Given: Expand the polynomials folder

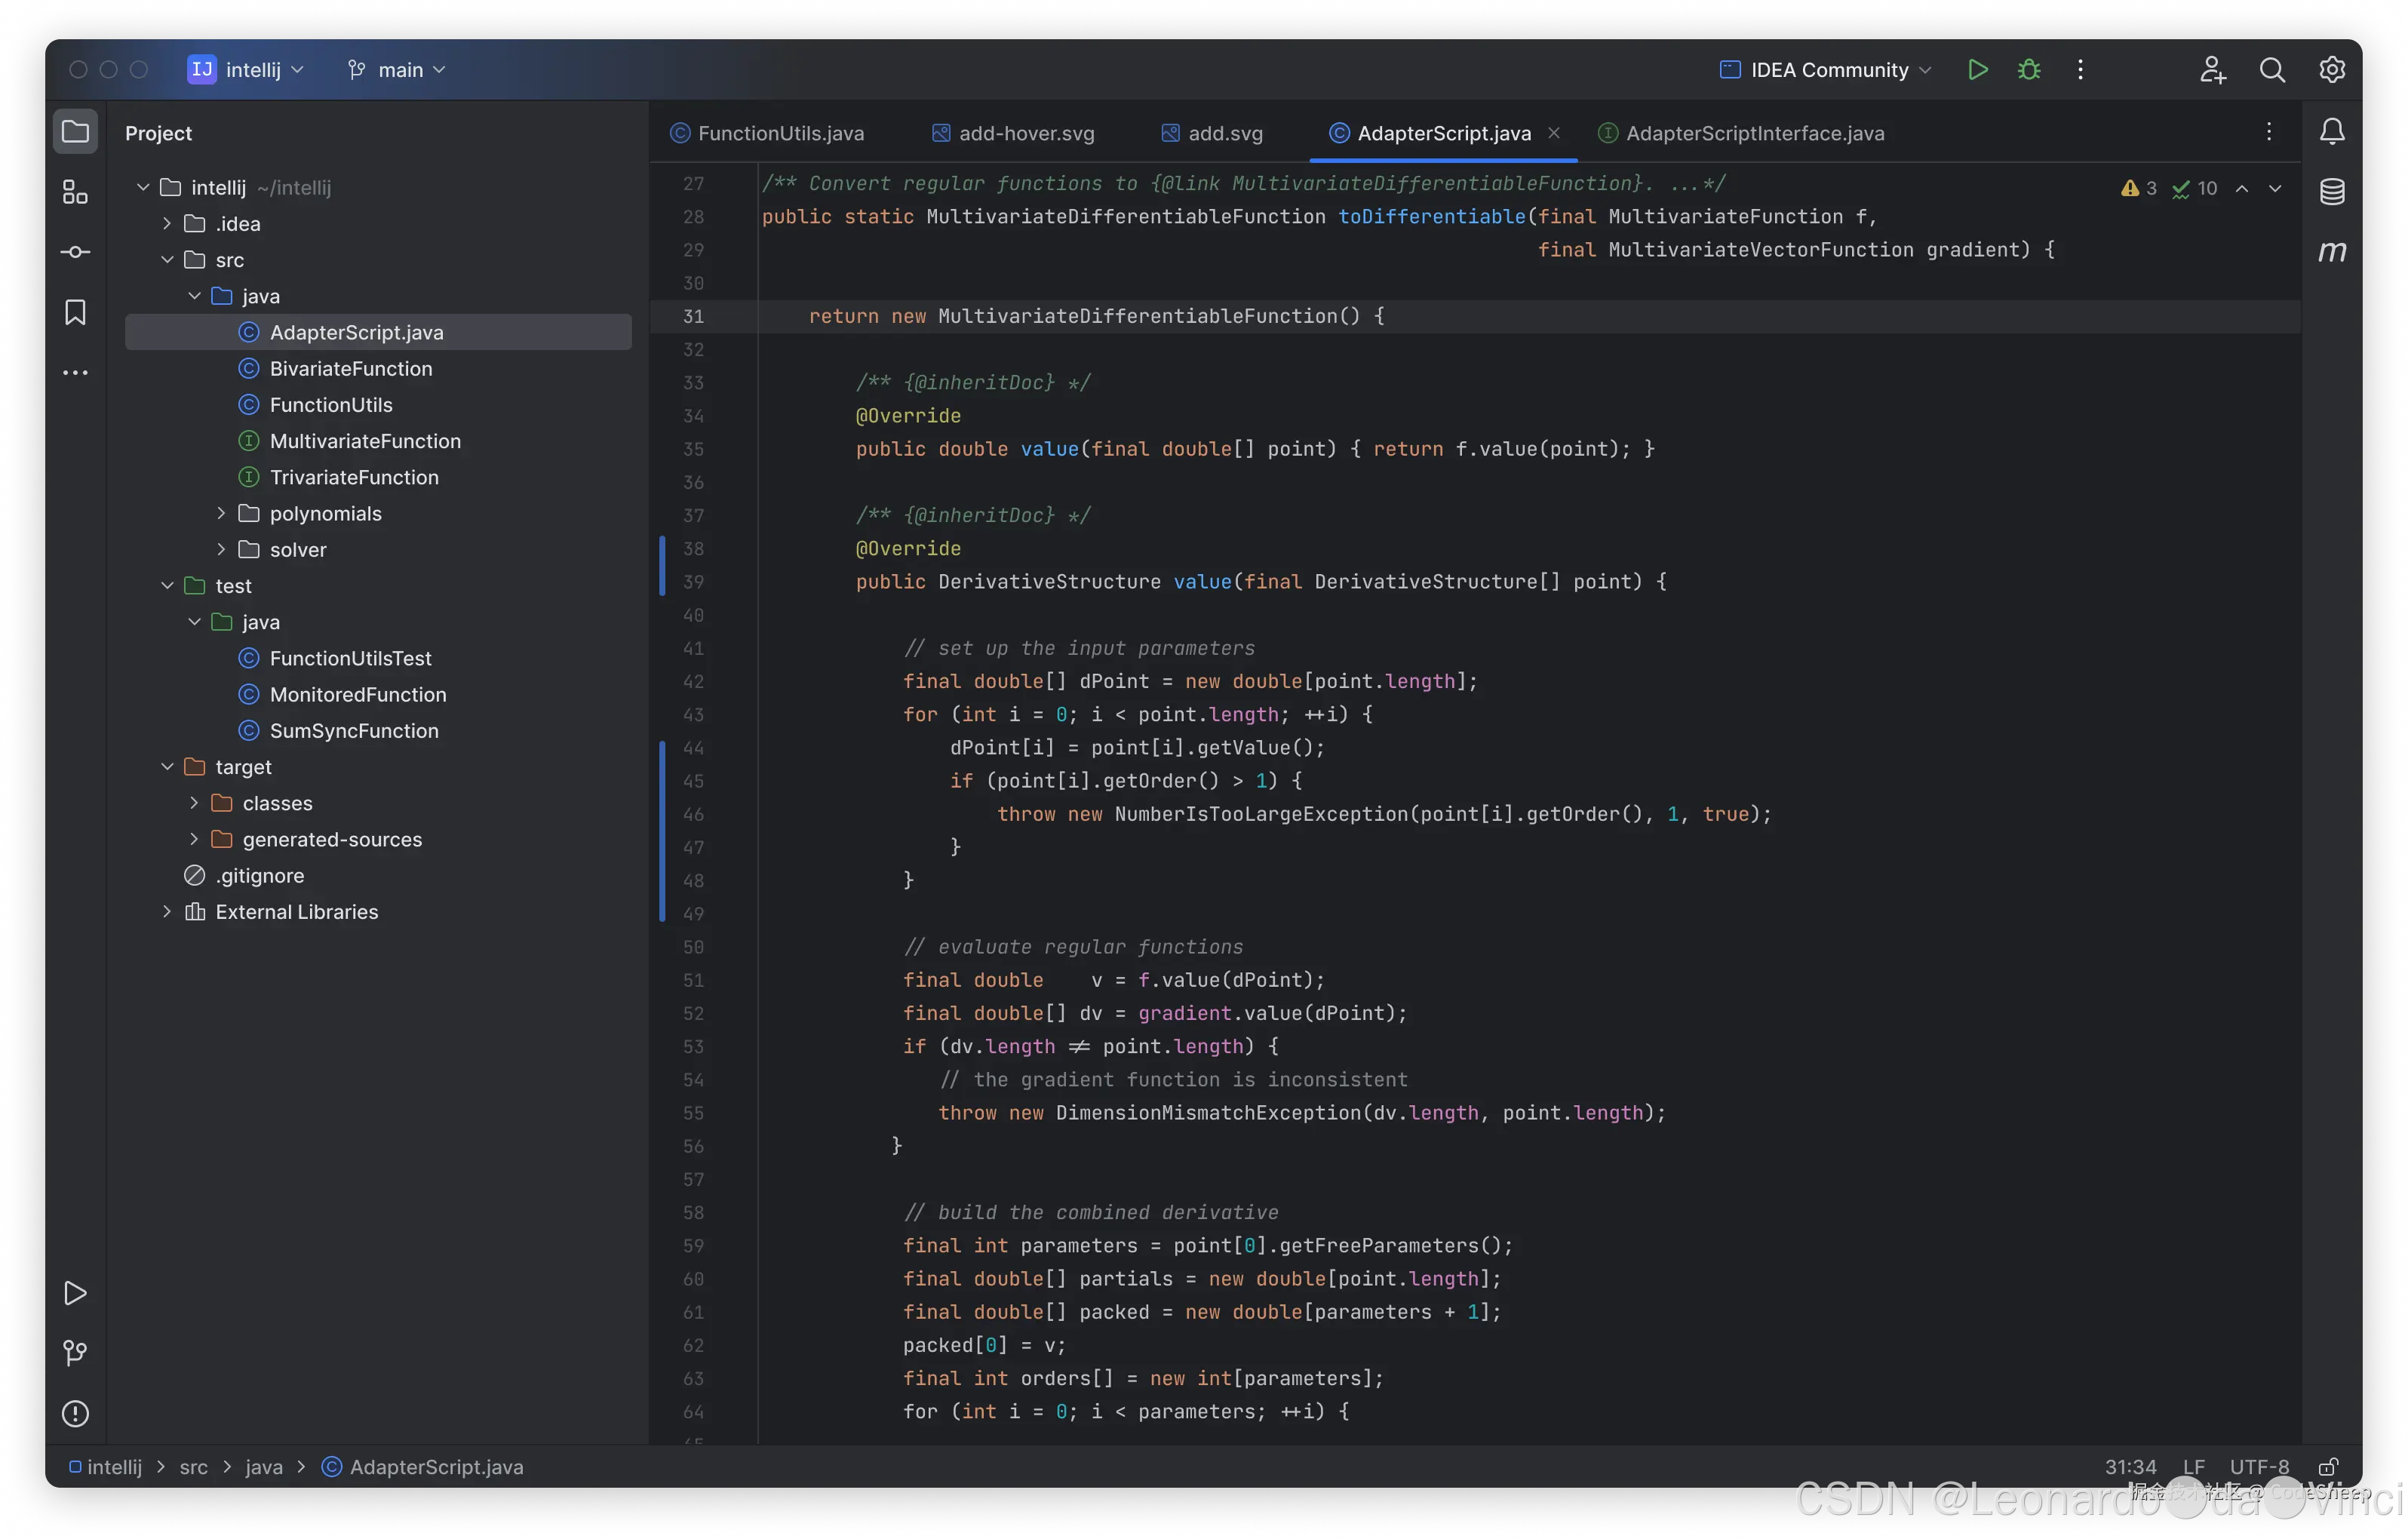Looking at the screenshot, I should point(221,513).
